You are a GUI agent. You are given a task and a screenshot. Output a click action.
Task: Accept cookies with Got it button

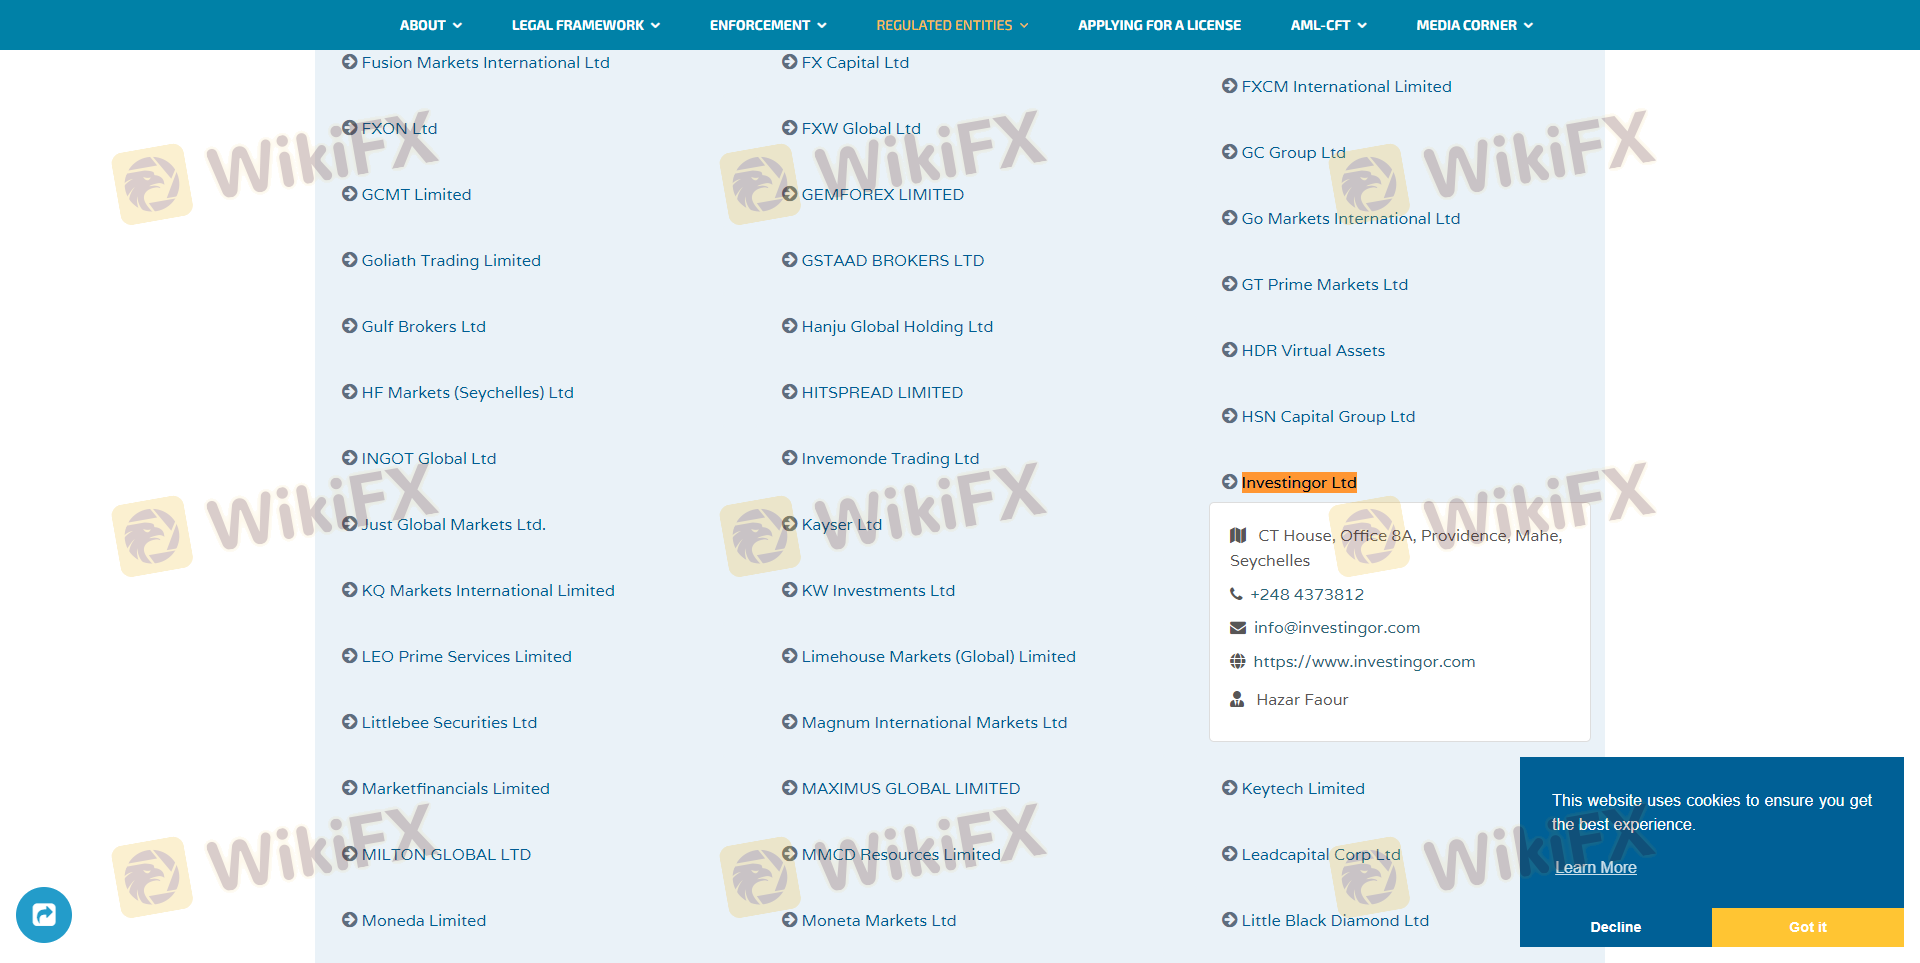point(1808,927)
